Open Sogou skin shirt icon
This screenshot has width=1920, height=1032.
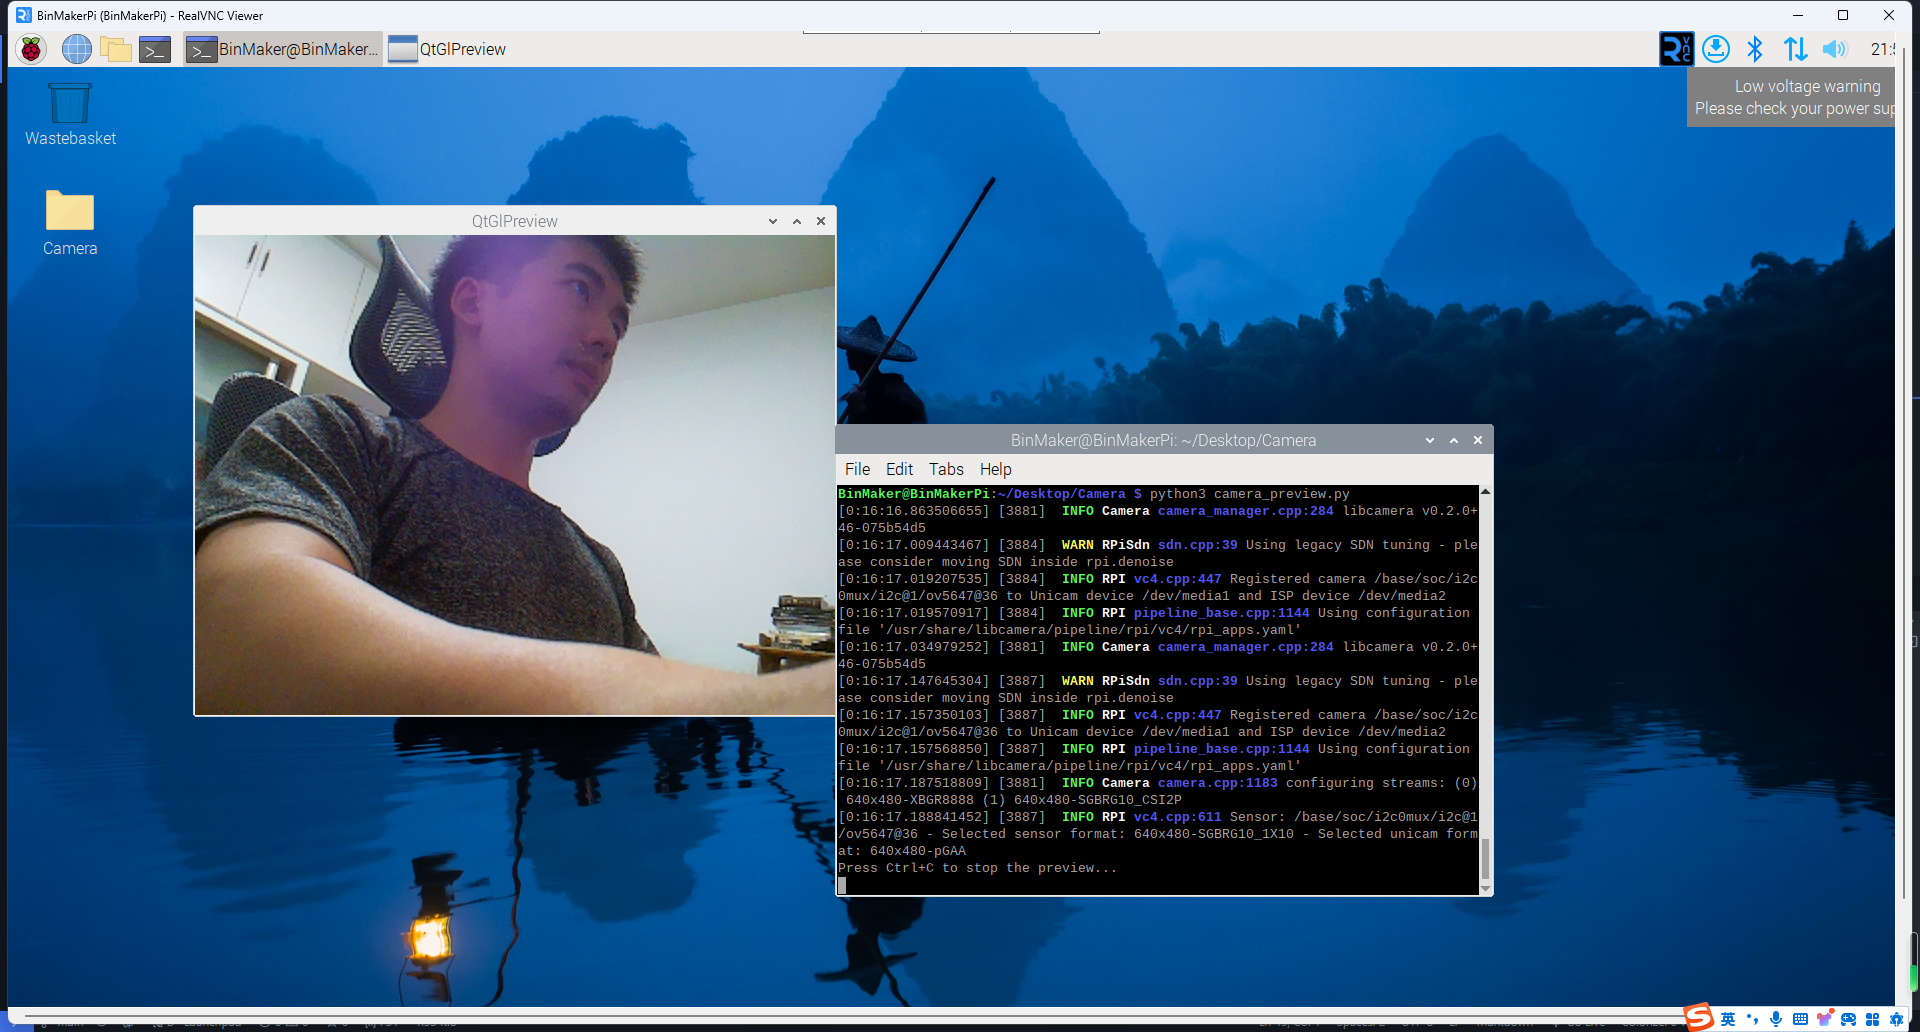tap(1825, 1019)
